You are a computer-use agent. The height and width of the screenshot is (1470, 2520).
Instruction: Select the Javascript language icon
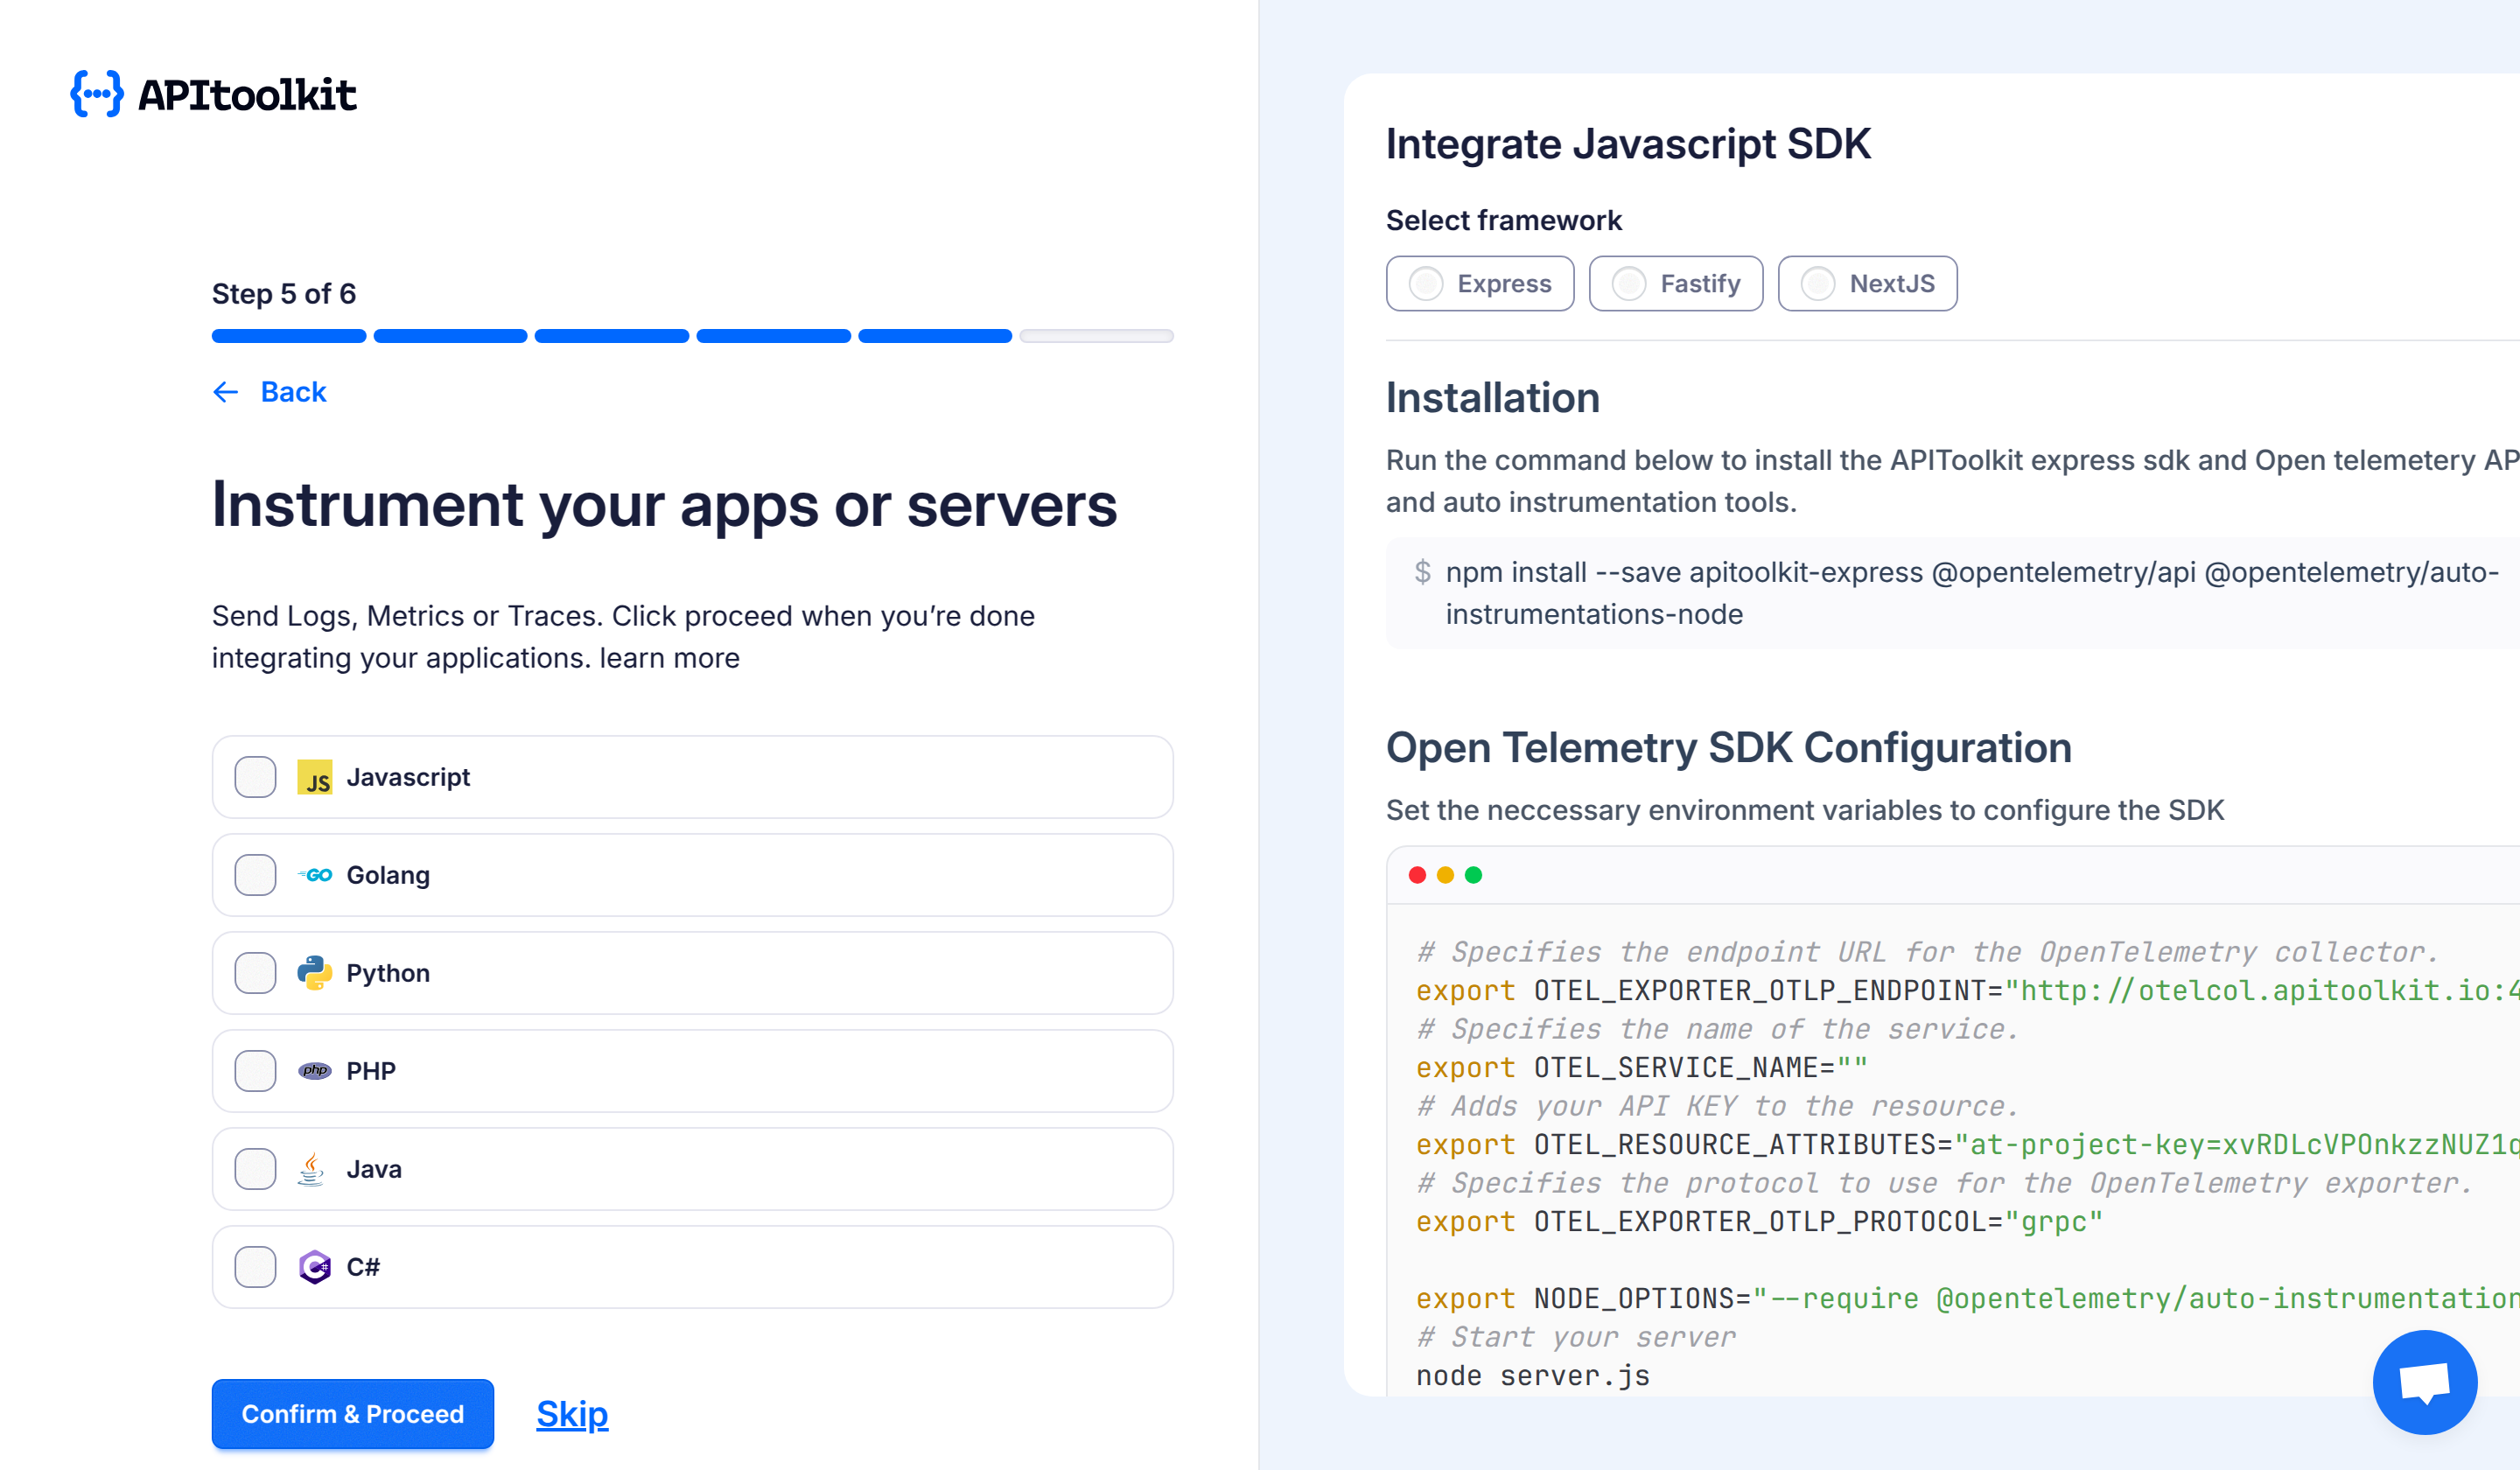coord(315,777)
